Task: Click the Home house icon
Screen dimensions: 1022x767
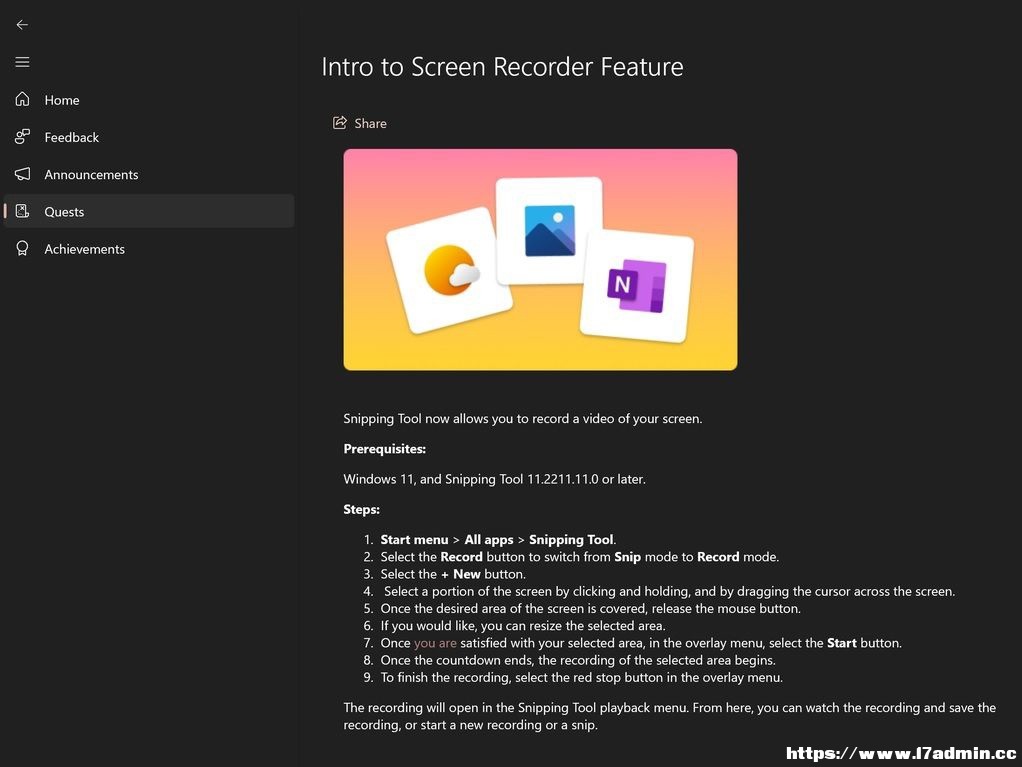Action: pos(22,99)
